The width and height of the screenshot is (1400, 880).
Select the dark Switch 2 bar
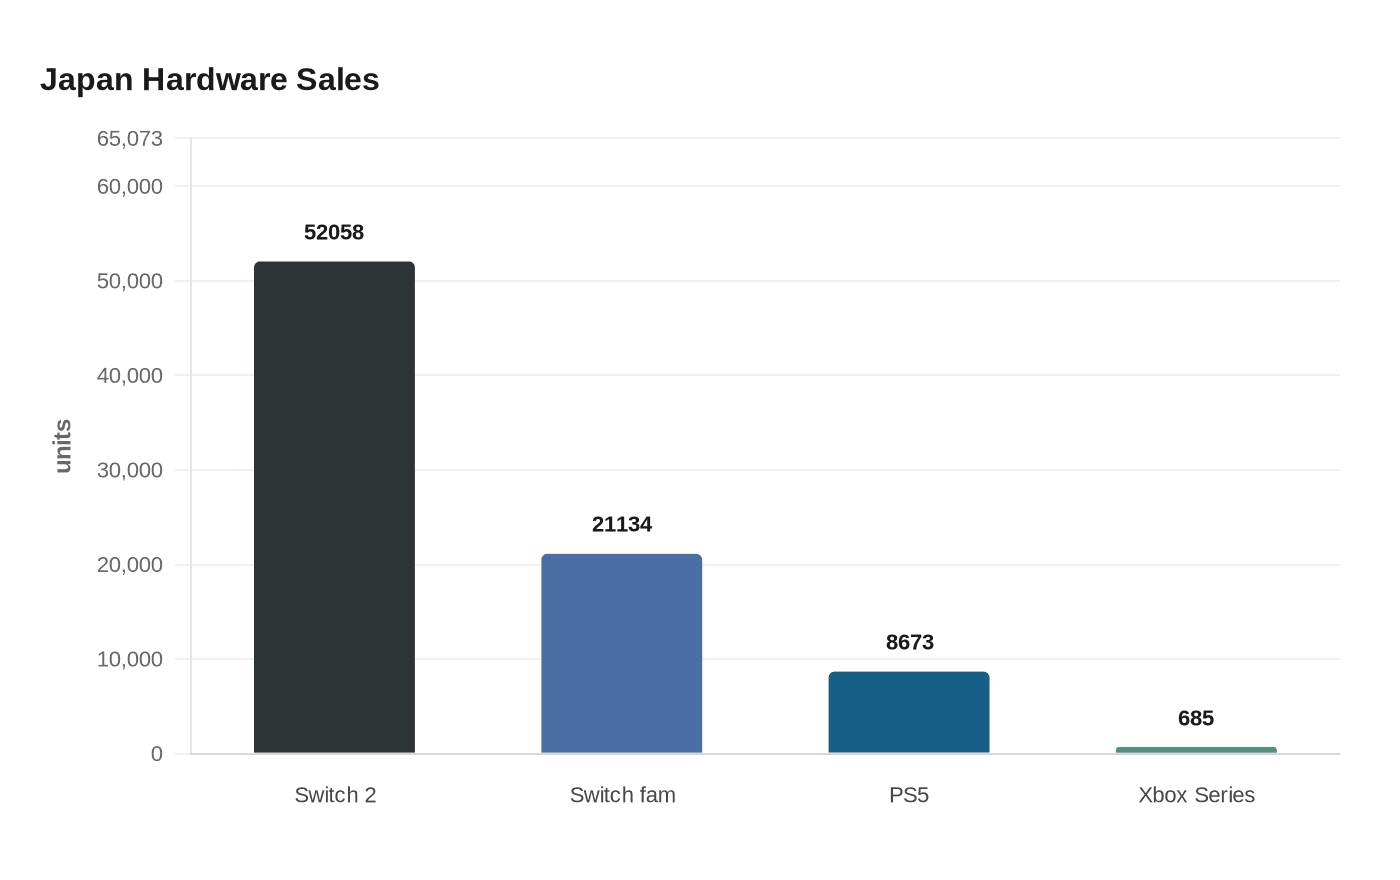click(334, 507)
